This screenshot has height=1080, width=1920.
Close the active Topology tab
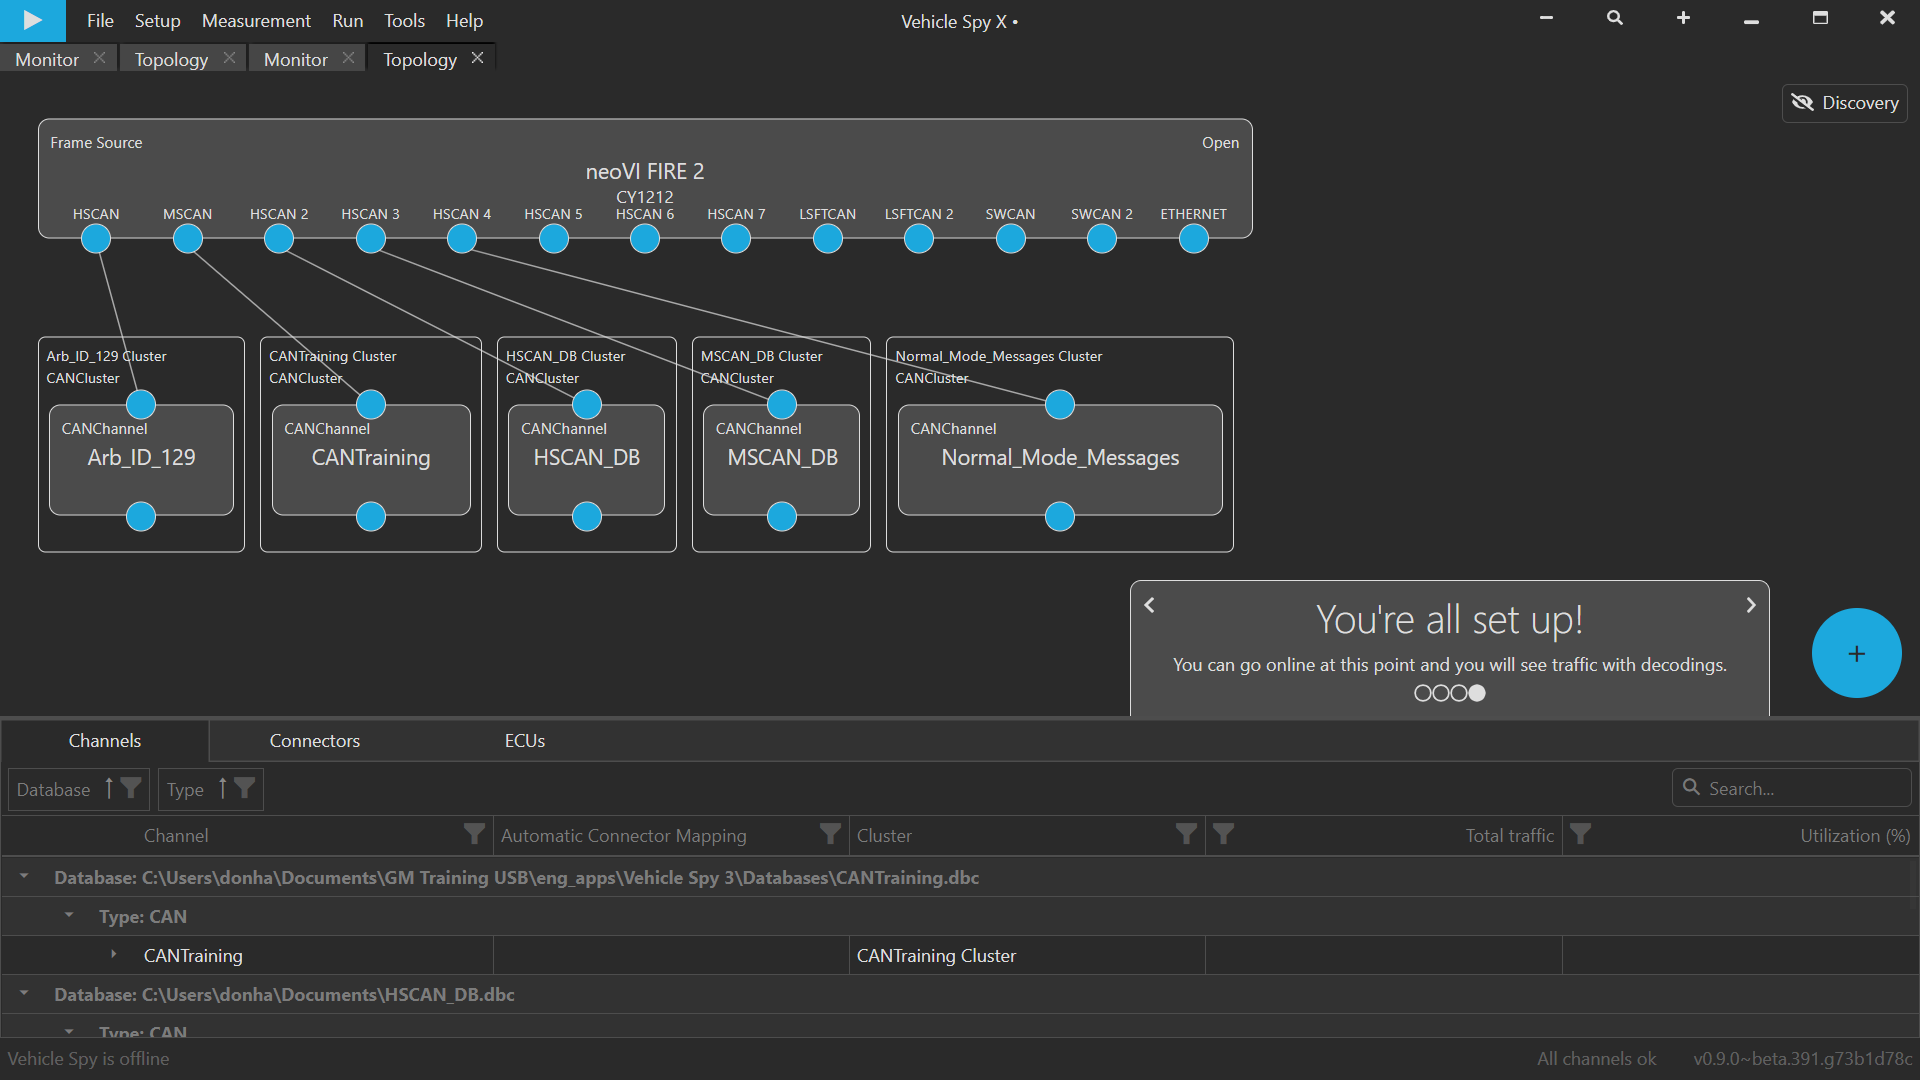click(477, 58)
